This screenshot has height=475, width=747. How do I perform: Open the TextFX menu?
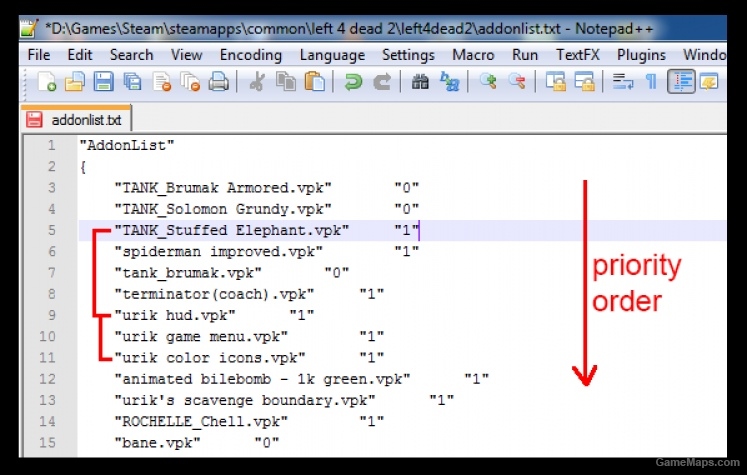tap(577, 55)
